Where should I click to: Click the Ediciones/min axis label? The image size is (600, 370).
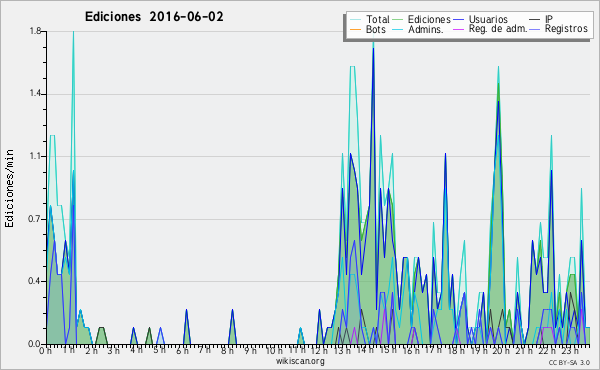[9, 188]
